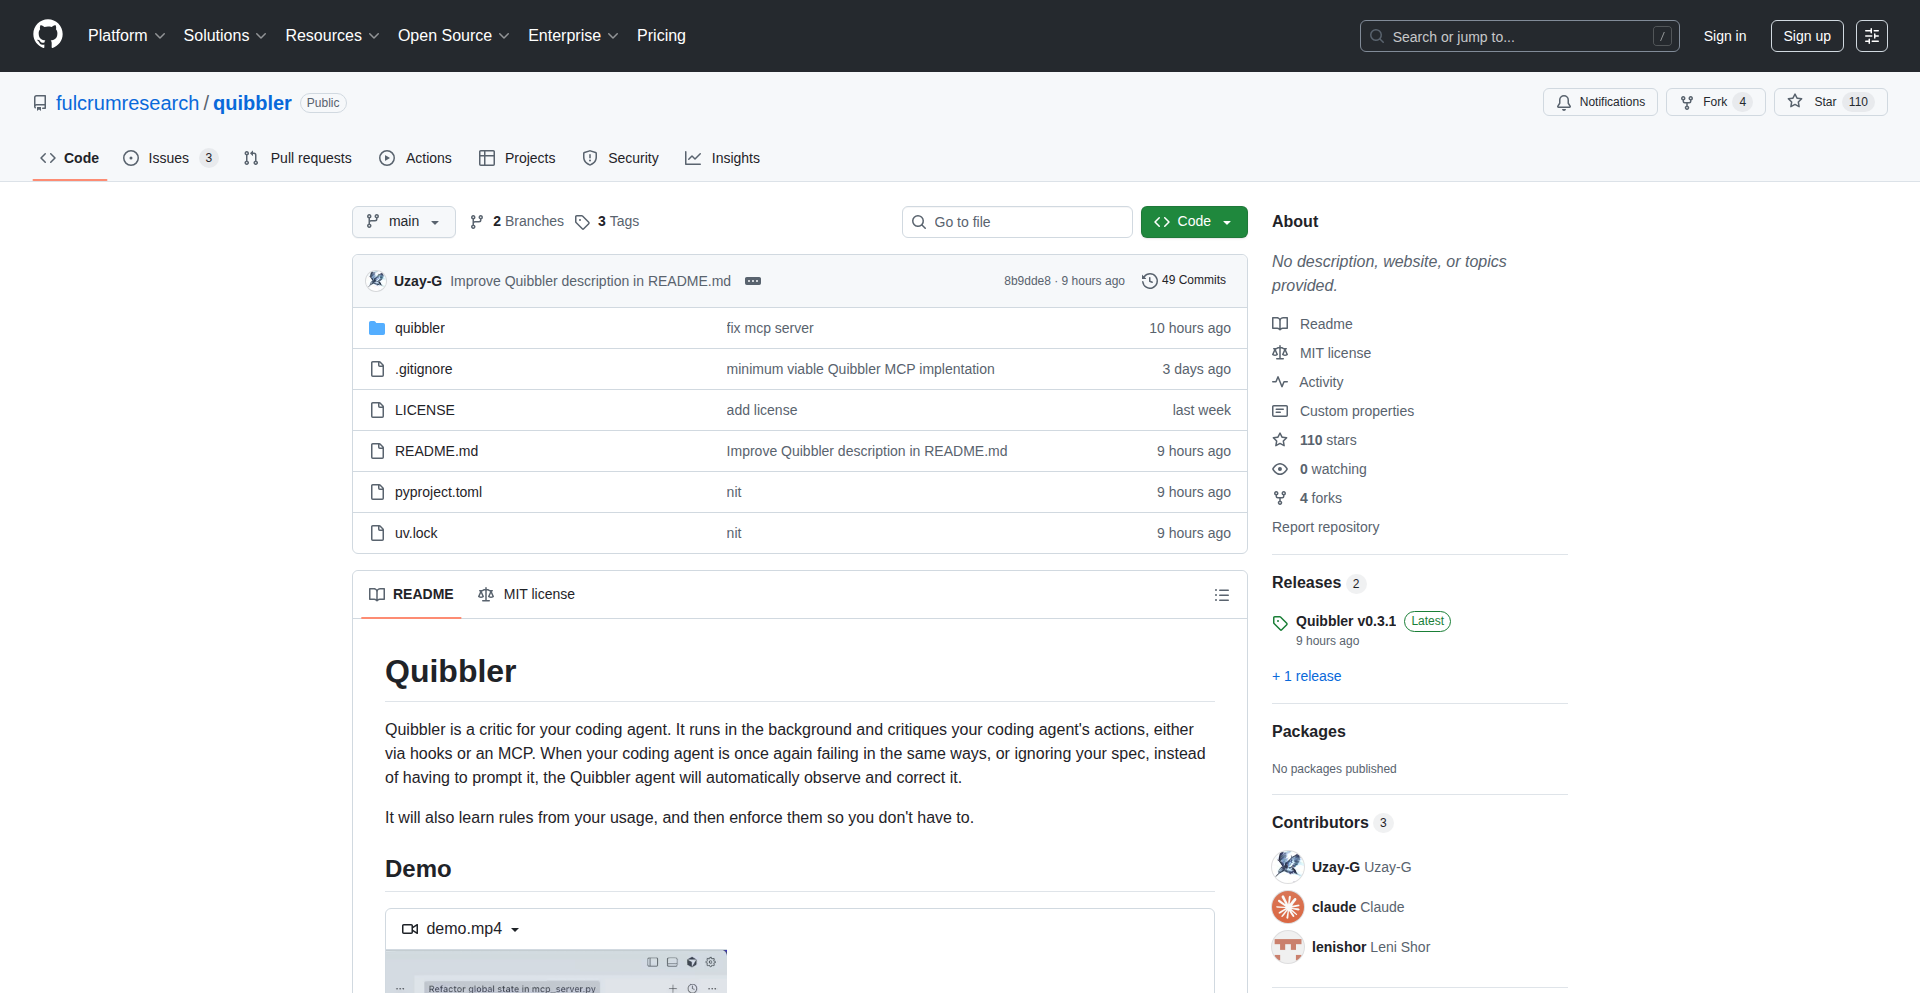Screen dimensions: 1920x993
Task: Click the GitHub logo icon
Action: [x=47, y=35]
